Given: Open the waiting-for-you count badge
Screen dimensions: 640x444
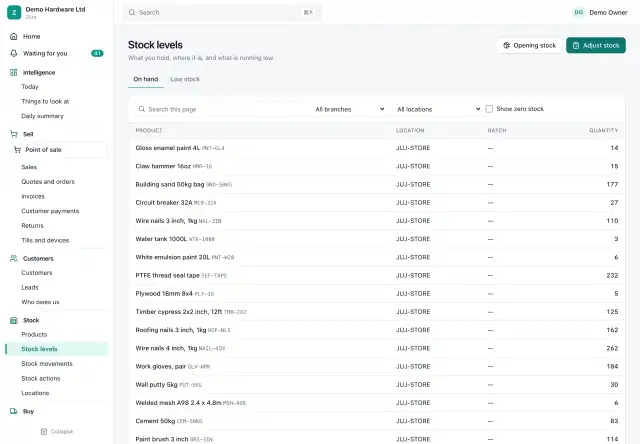Looking at the screenshot, I should (97, 53).
